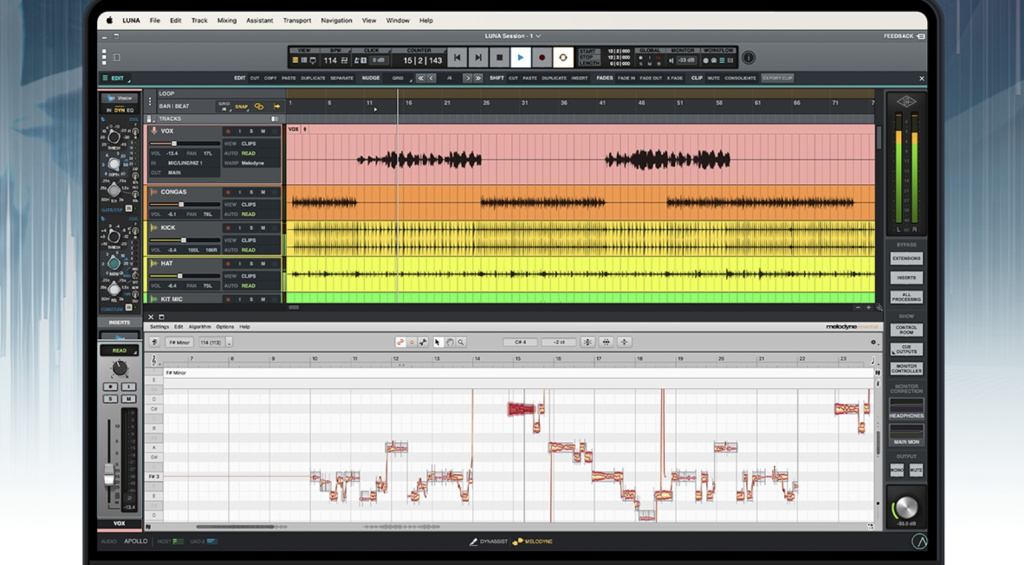This screenshot has width=1024, height=565.
Task: Click the C# 4 pitch field
Action: 520,342
